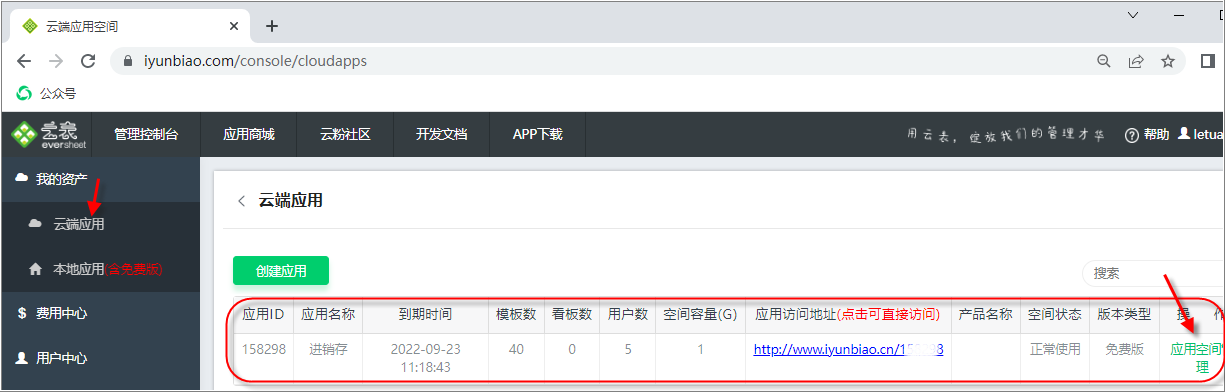Reload the page with refresh icon
Image resolution: width=1225 pixels, height=392 pixels.
click(x=88, y=61)
